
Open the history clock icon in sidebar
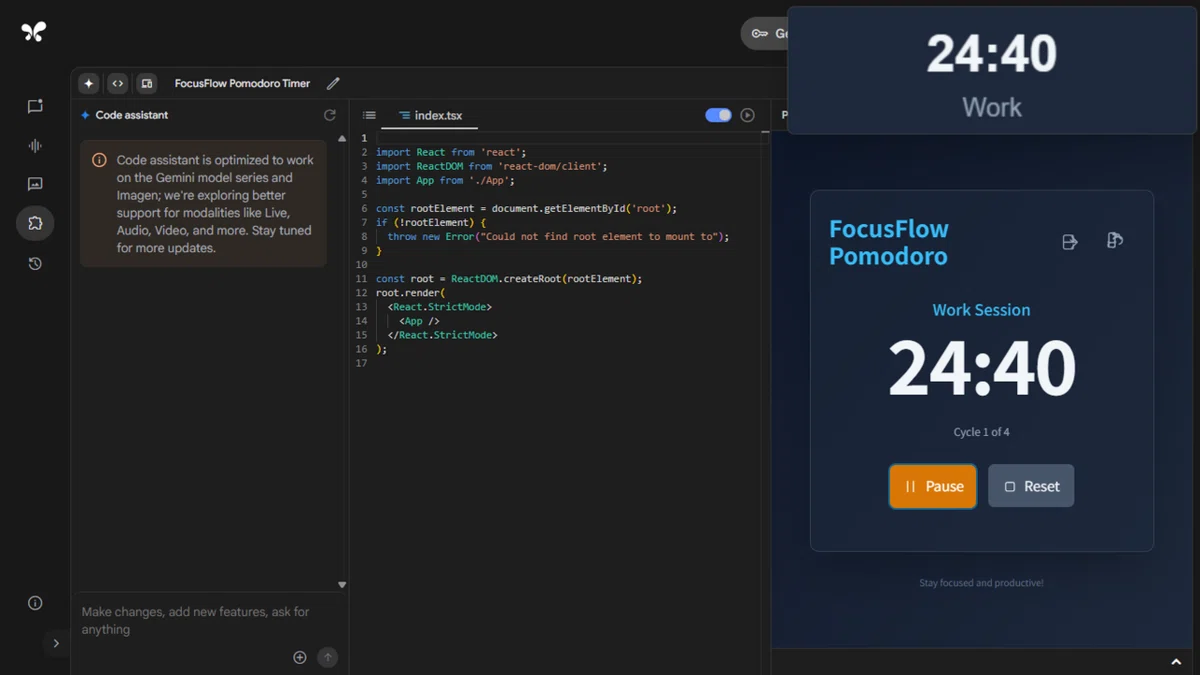[x=35, y=264]
